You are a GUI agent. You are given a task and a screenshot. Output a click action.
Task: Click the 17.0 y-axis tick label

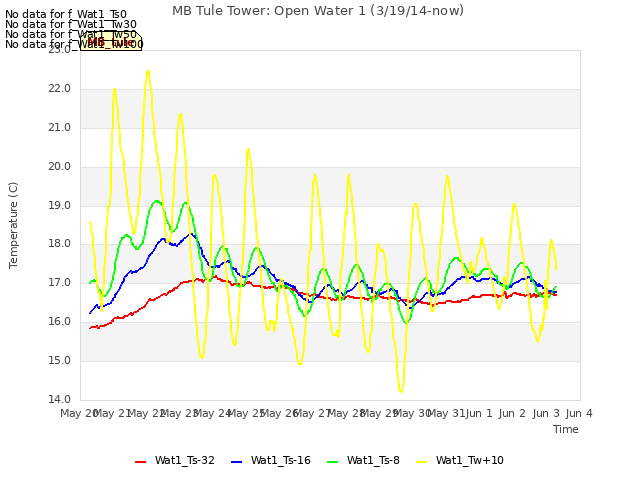[60, 282]
